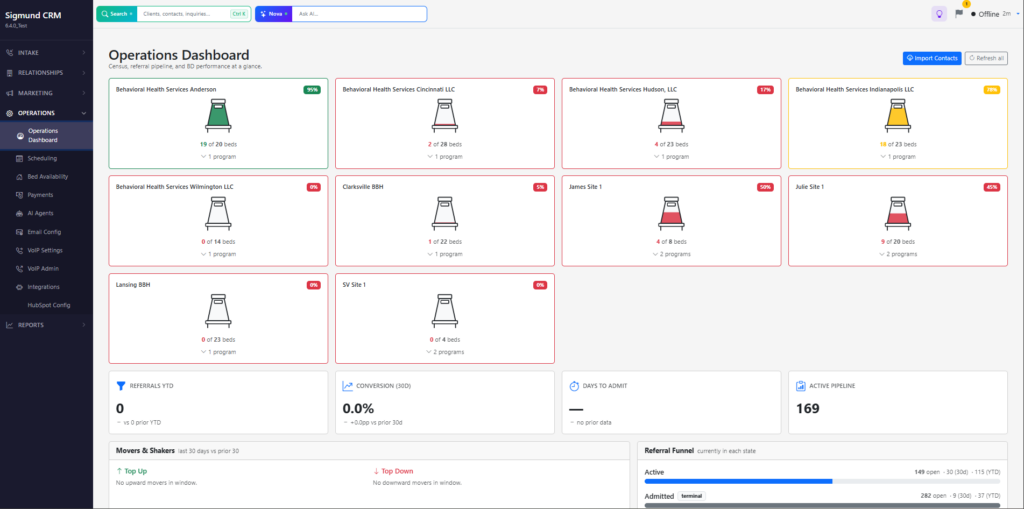Click the 78% badge on Indianapolis LLC

991,90
